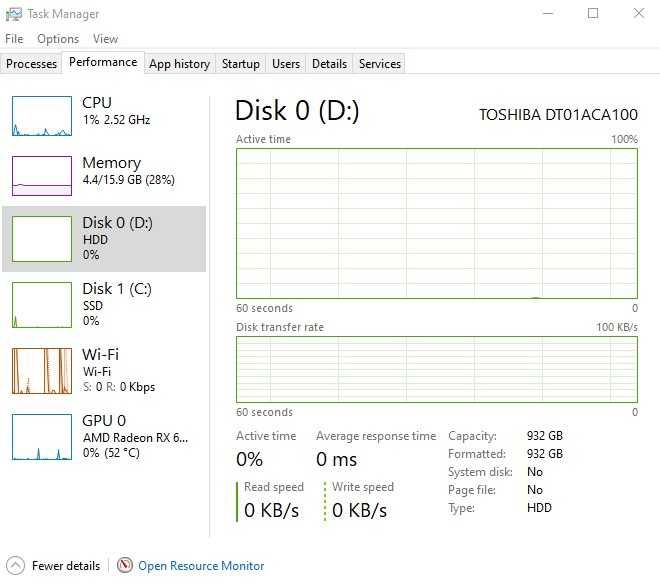Click the Task Manager title bar icon
The image size is (660, 586).
click(x=14, y=14)
